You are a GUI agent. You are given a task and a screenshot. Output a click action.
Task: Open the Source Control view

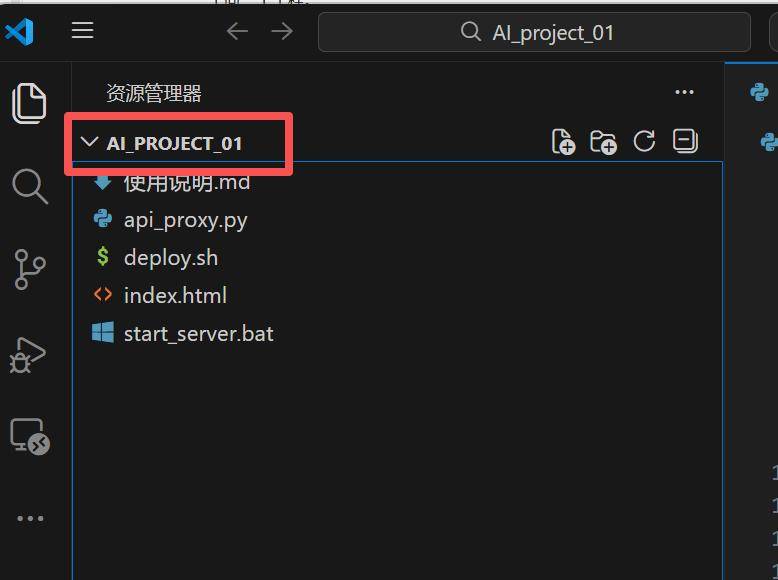pyautogui.click(x=29, y=269)
